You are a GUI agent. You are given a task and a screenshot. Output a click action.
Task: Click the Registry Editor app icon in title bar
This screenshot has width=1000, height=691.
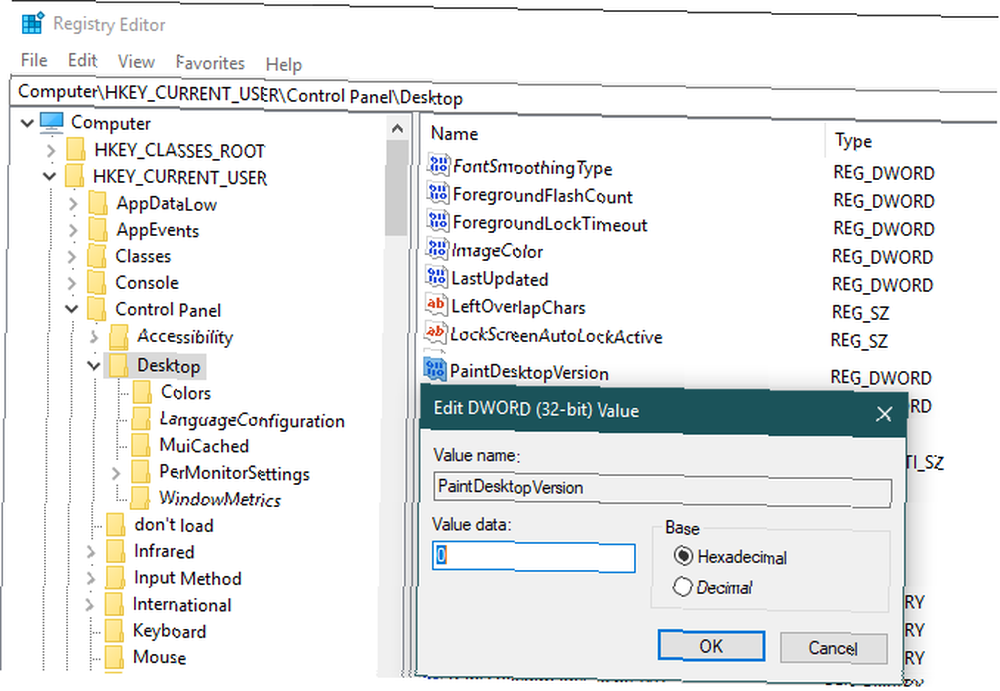click(32, 23)
